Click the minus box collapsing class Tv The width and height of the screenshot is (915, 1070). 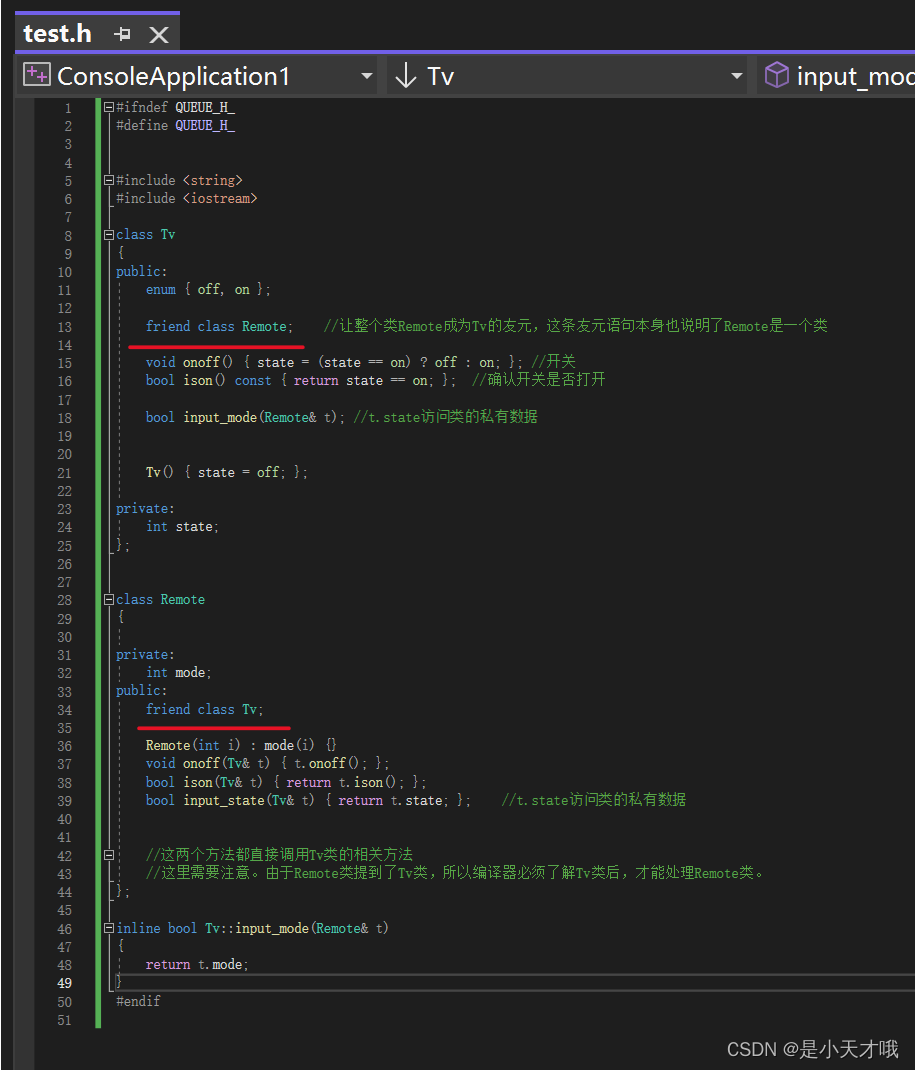point(108,234)
